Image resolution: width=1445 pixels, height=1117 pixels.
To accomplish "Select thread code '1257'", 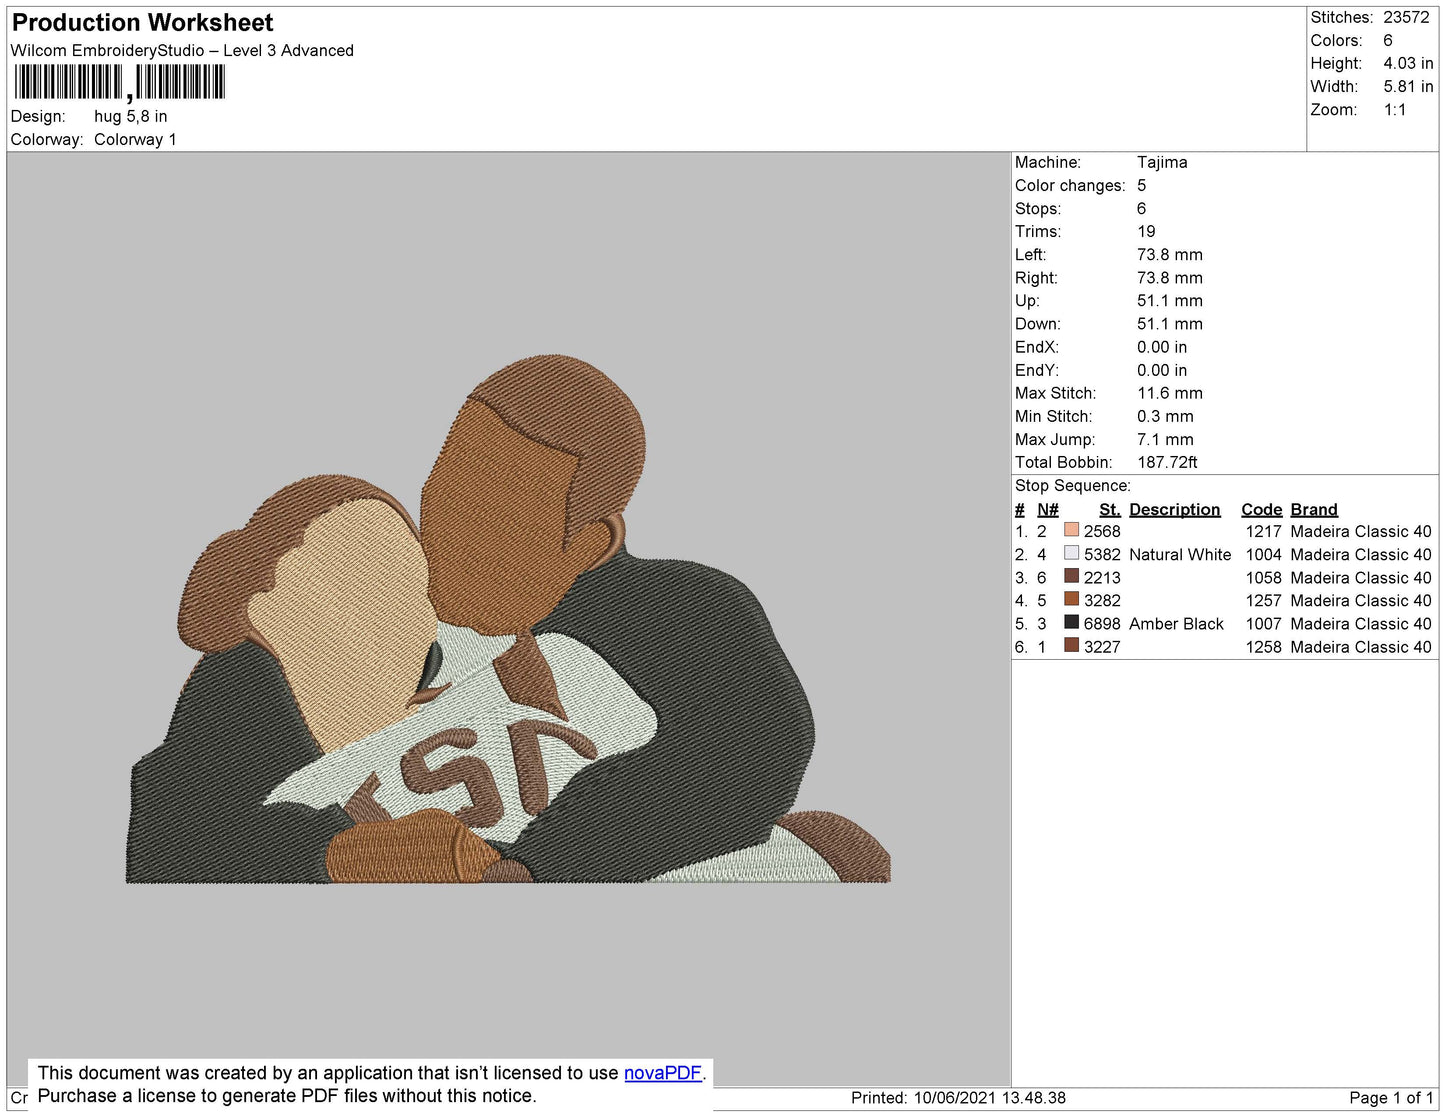I will [1263, 600].
